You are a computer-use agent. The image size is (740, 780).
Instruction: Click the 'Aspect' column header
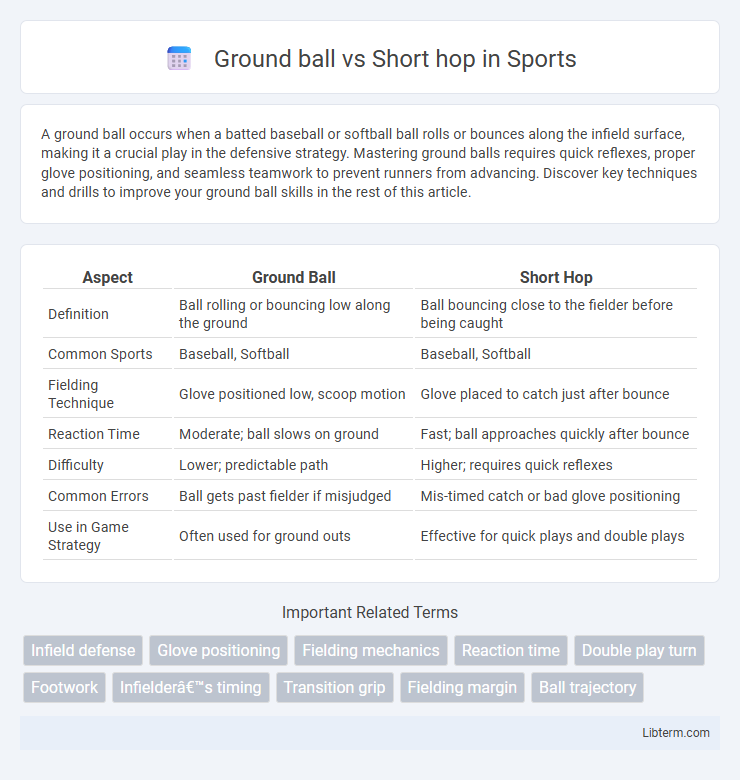pyautogui.click(x=107, y=277)
